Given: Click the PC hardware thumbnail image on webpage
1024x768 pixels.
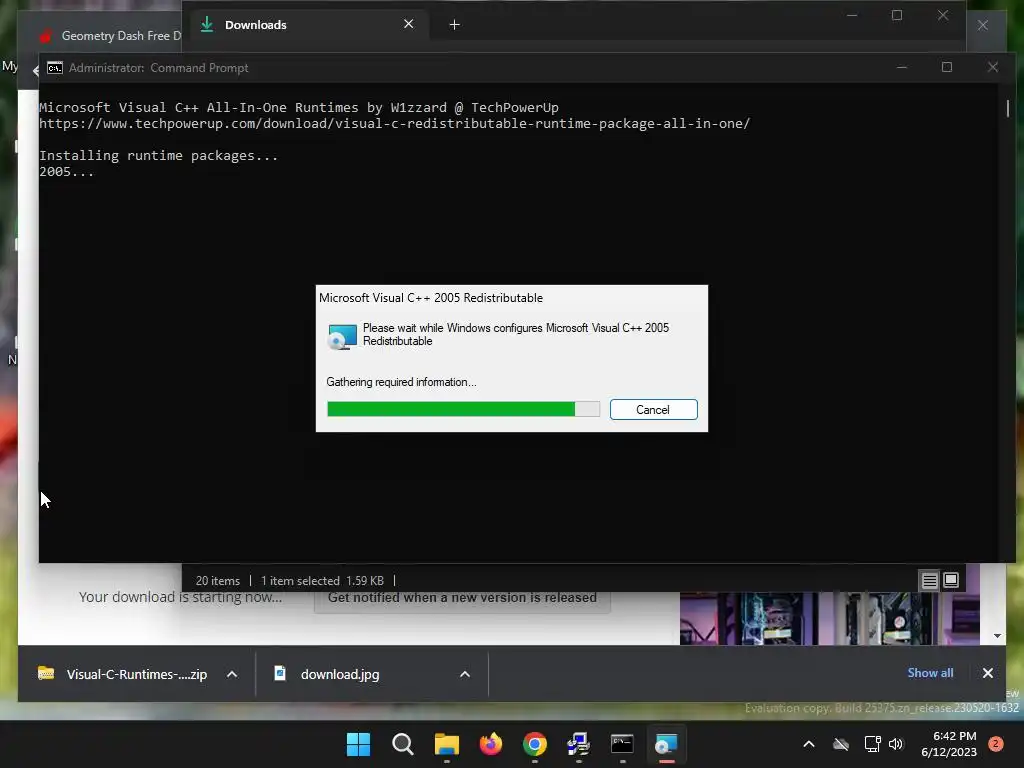Looking at the screenshot, I should pyautogui.click(x=829, y=618).
